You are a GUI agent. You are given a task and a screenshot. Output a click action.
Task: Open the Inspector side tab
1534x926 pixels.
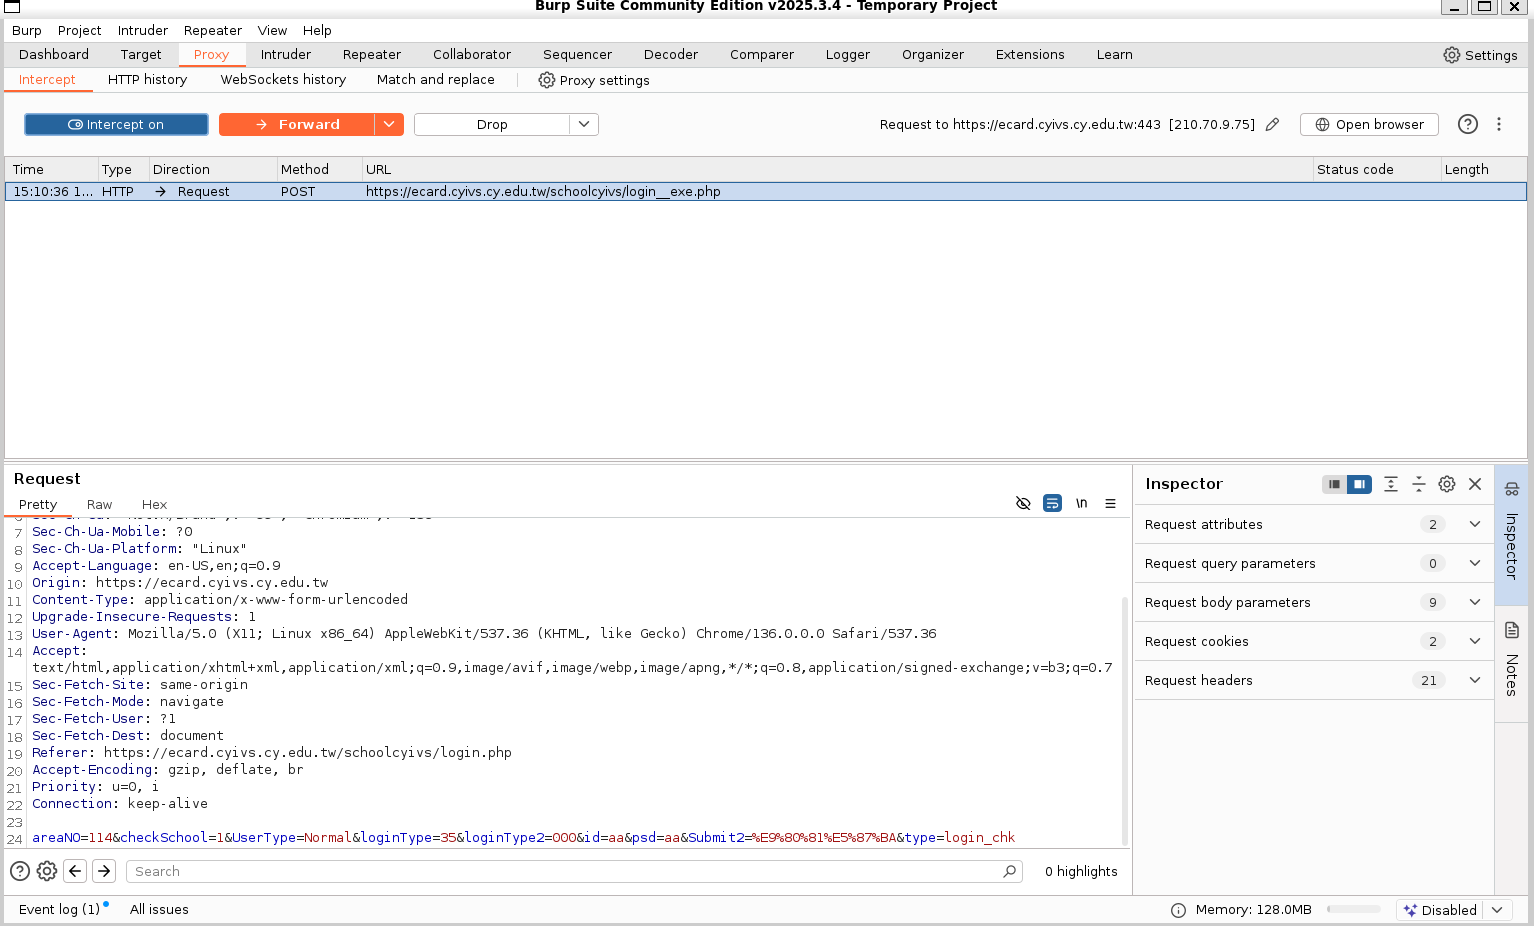click(x=1512, y=534)
